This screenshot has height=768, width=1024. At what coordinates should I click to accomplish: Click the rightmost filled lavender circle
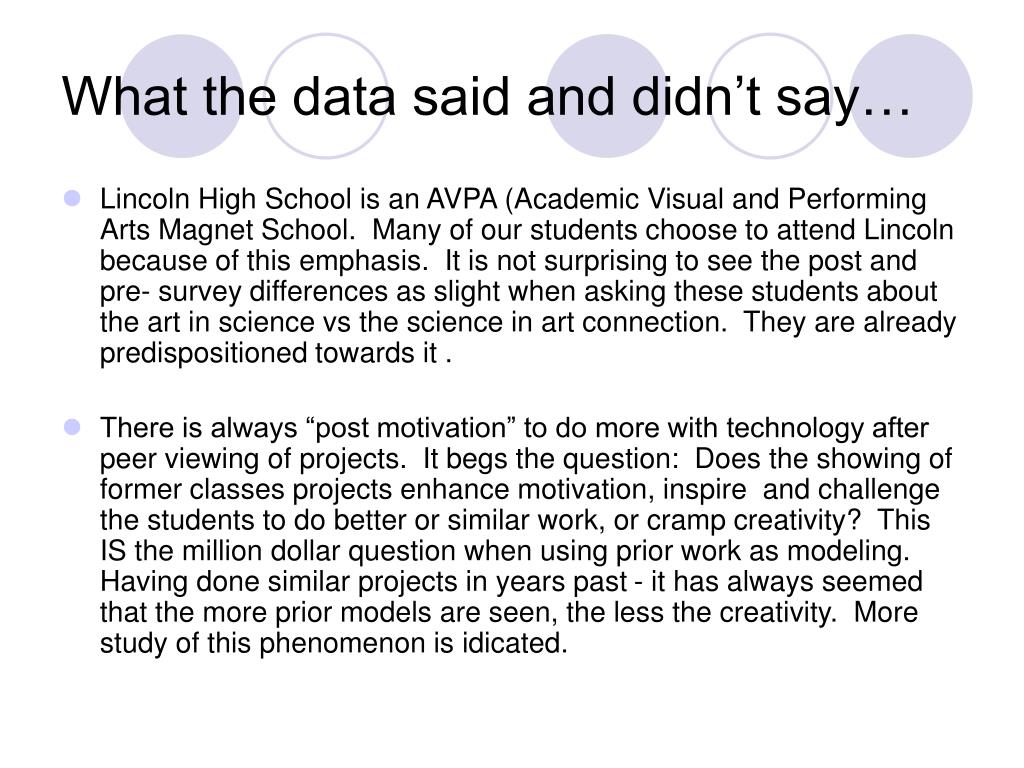910,96
